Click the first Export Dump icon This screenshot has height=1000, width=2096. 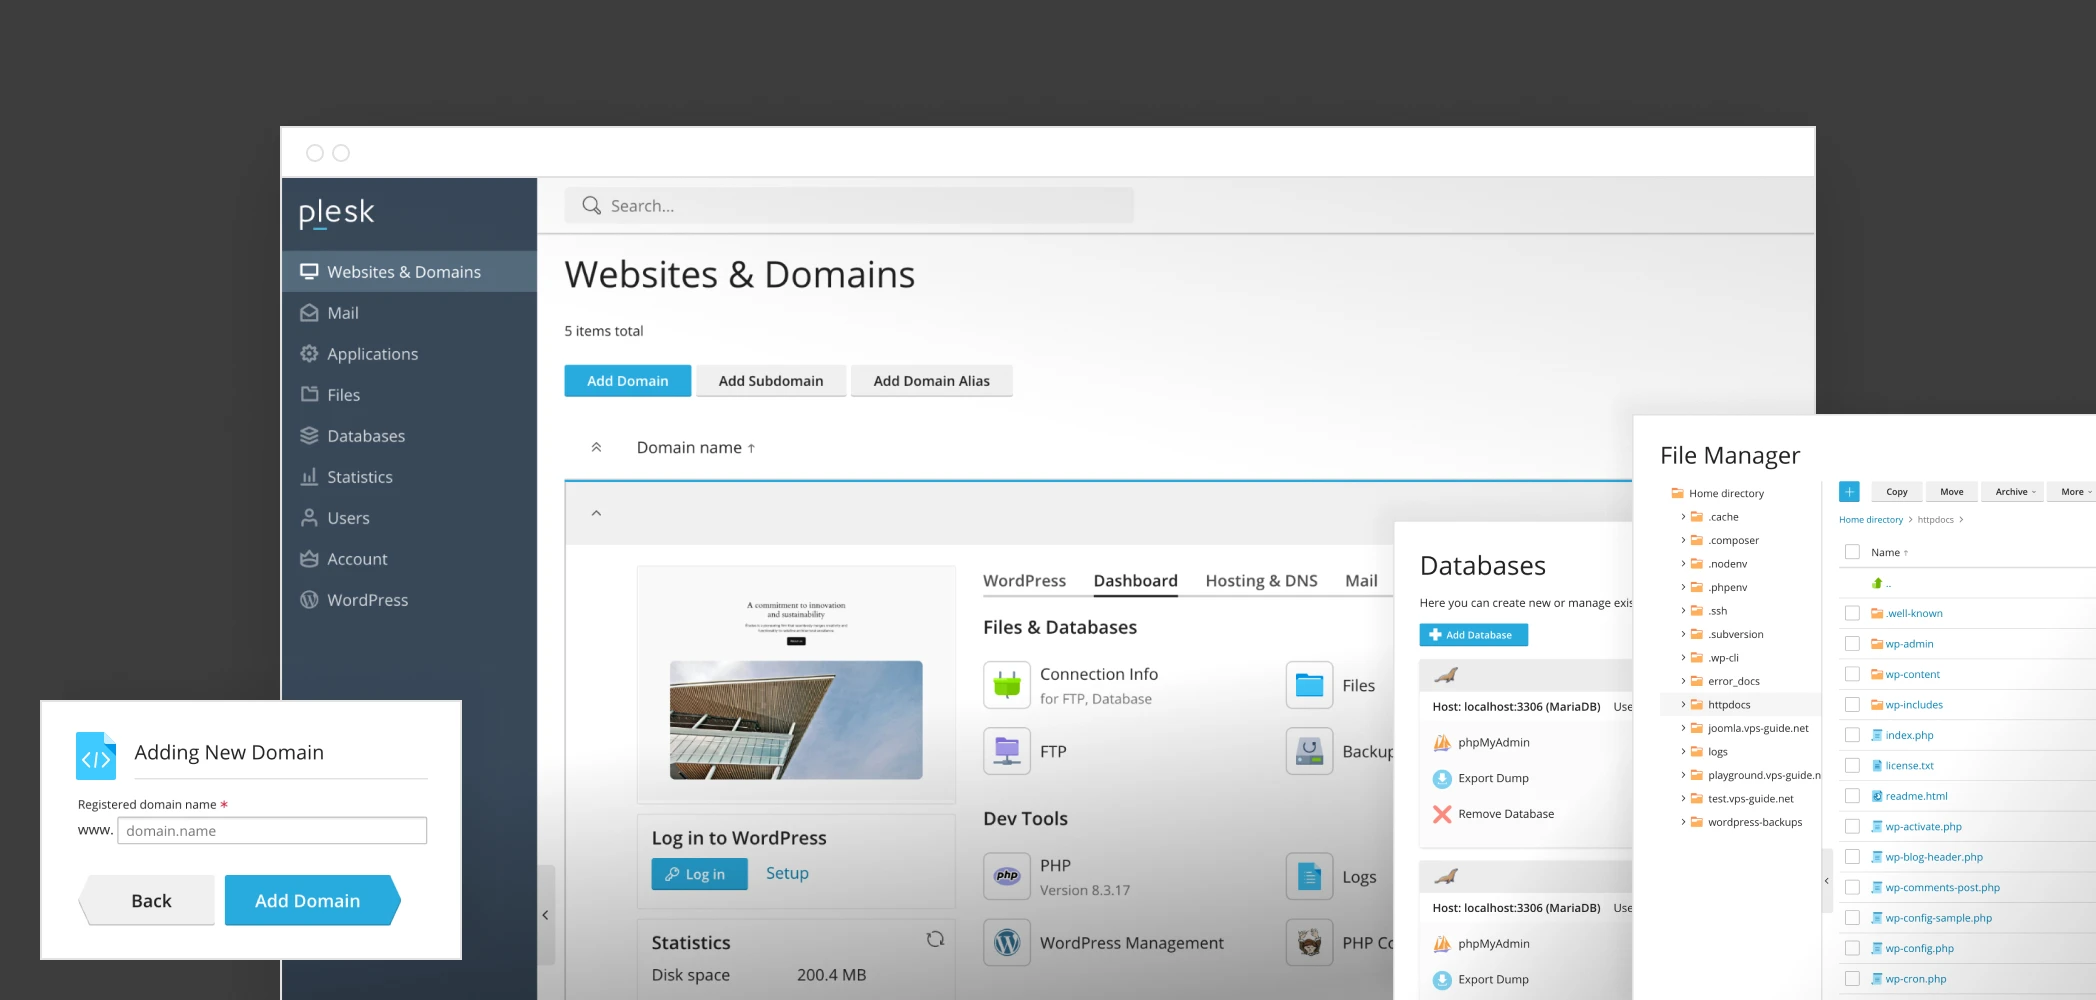[1442, 778]
